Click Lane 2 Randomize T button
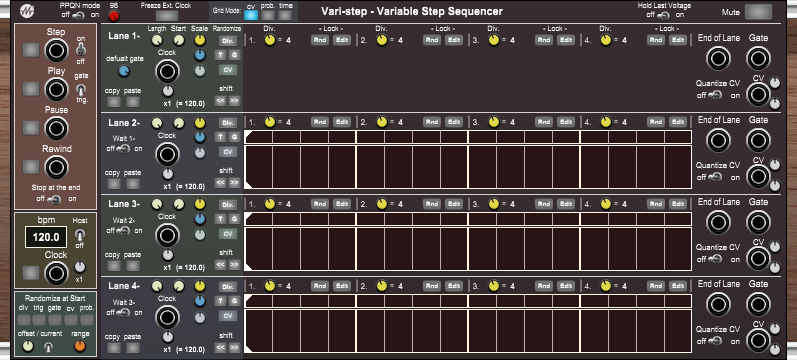 (x=221, y=137)
